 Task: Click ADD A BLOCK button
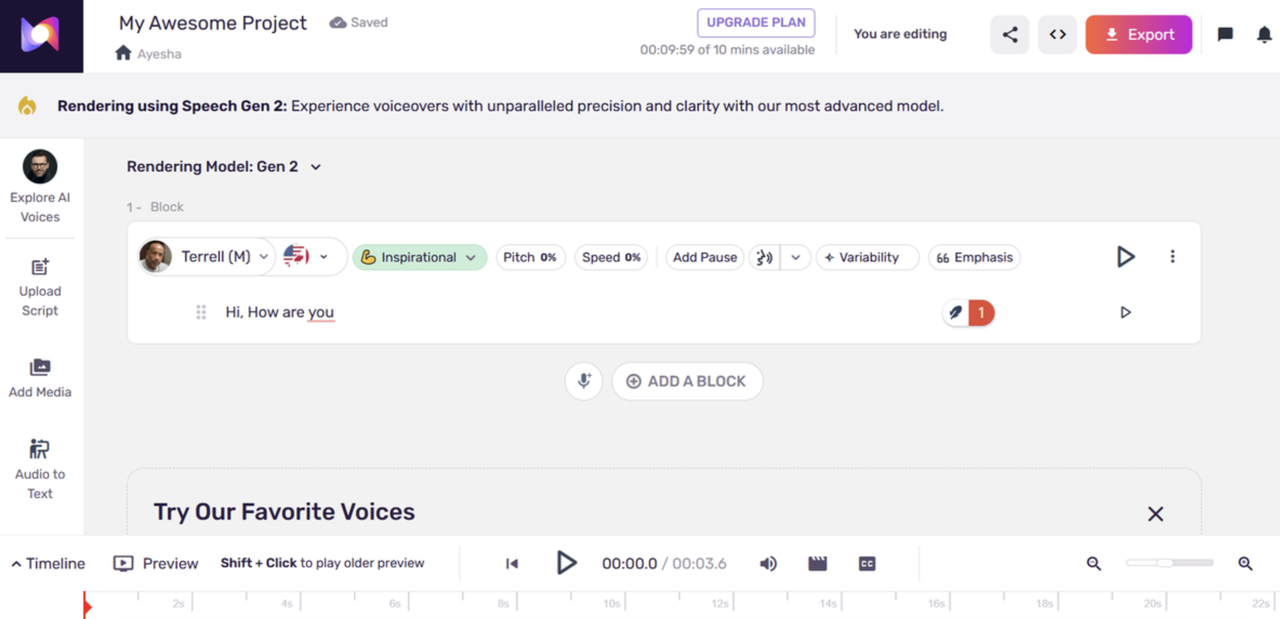point(687,381)
